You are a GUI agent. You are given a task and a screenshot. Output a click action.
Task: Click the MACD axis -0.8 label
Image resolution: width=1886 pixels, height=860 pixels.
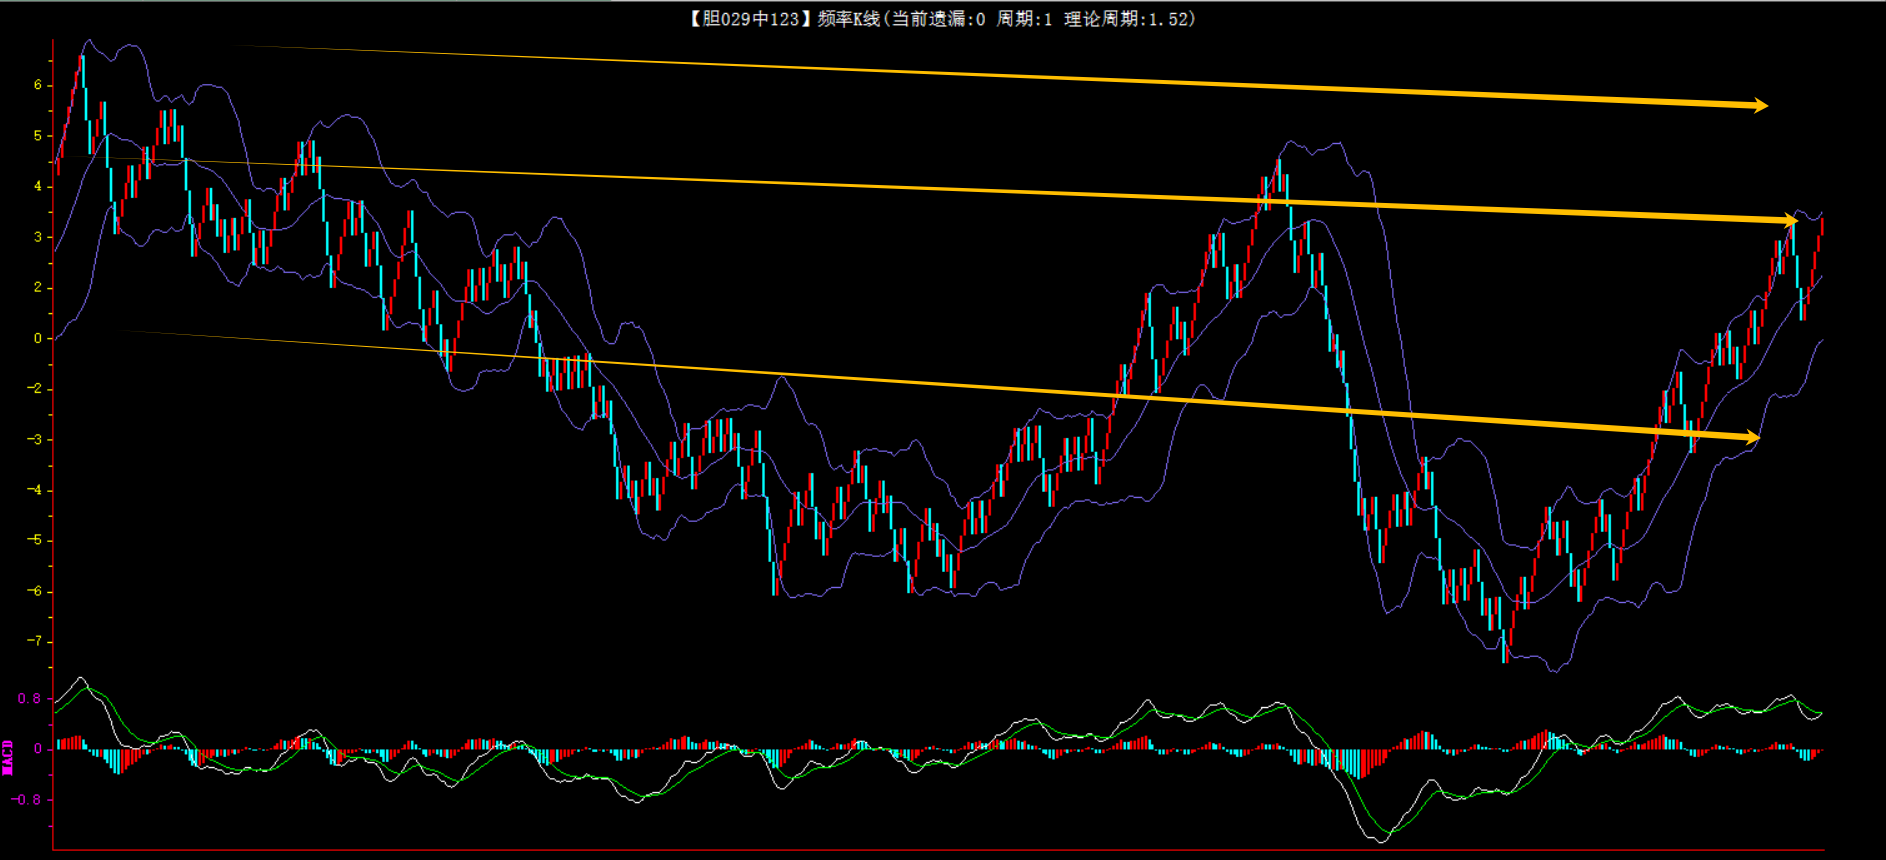point(26,800)
